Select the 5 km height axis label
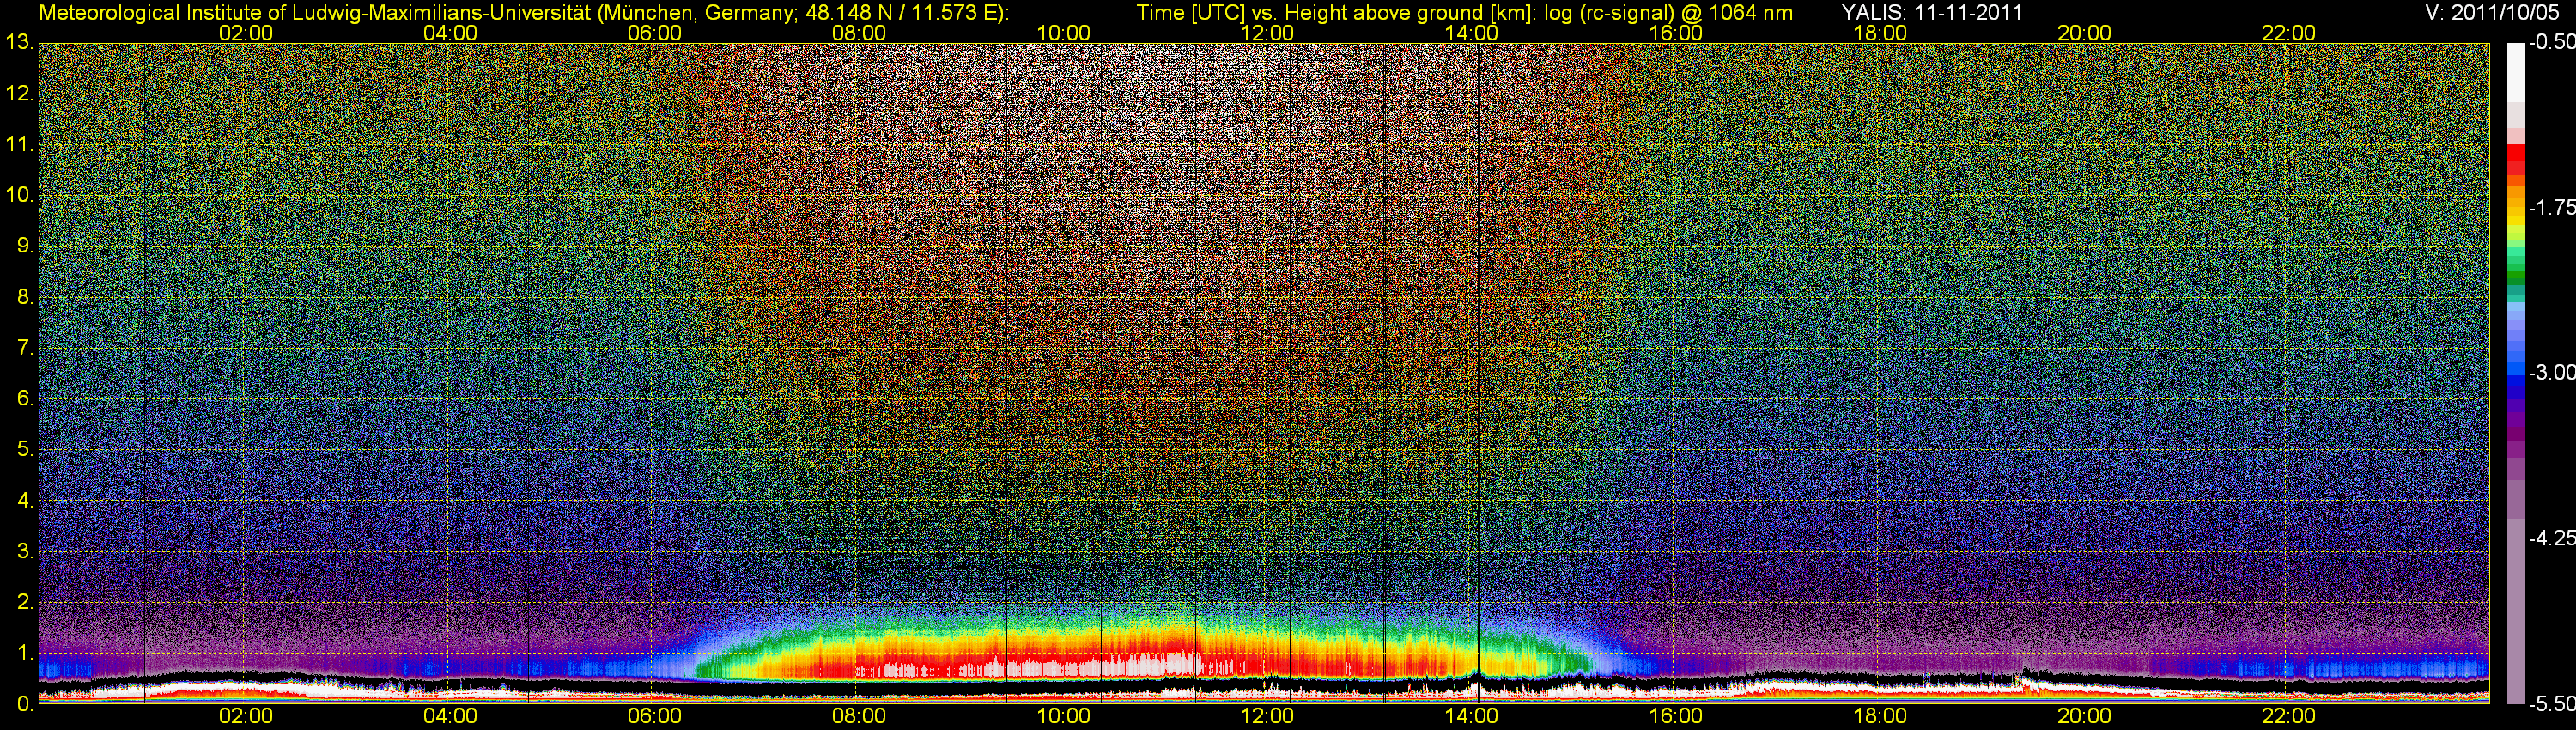 pyautogui.click(x=25, y=450)
